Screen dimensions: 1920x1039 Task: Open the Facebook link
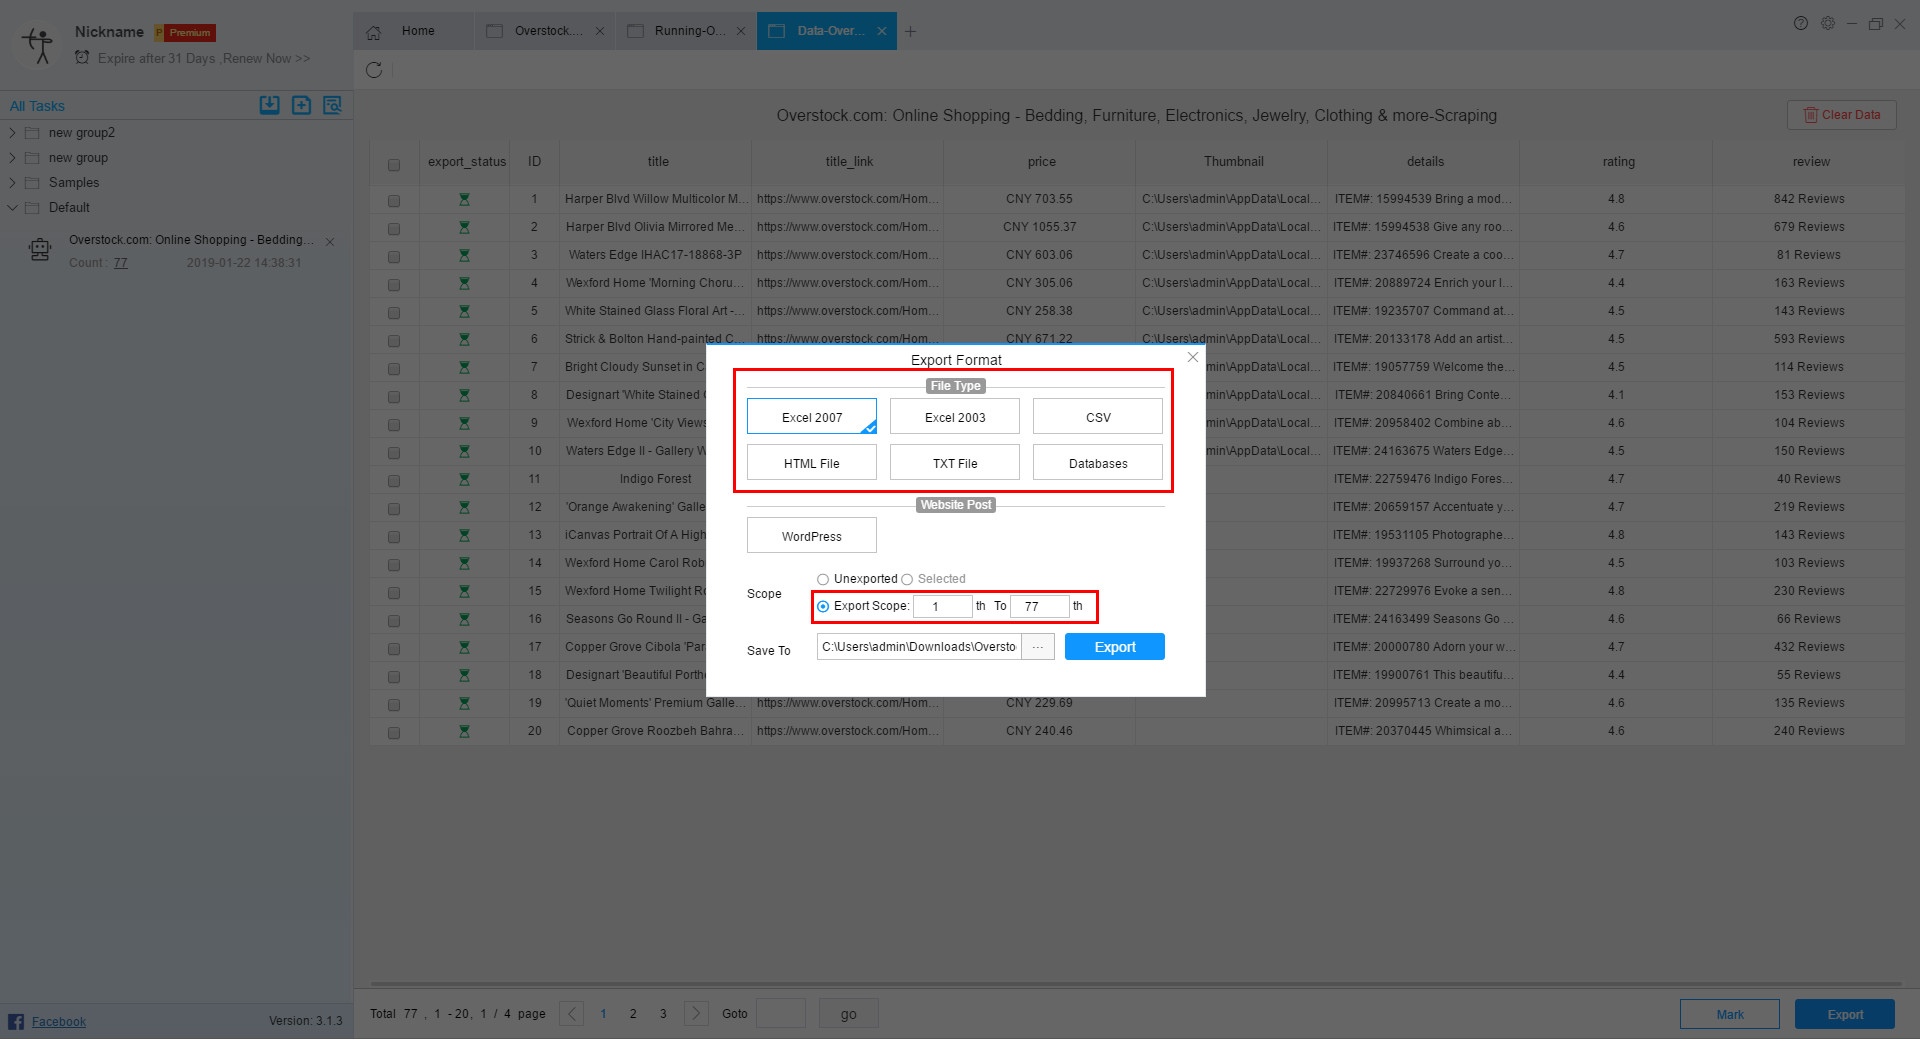point(59,1021)
